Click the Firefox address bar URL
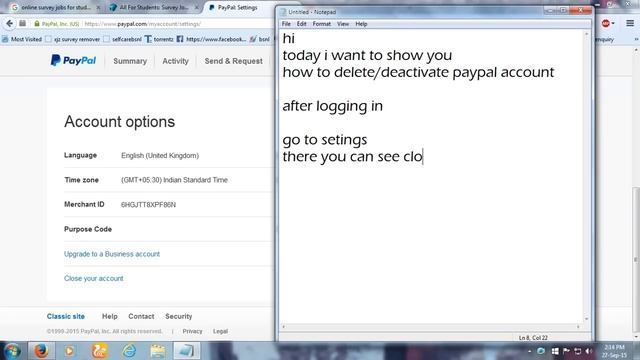Viewport: 640px width, 360px height. (x=143, y=24)
